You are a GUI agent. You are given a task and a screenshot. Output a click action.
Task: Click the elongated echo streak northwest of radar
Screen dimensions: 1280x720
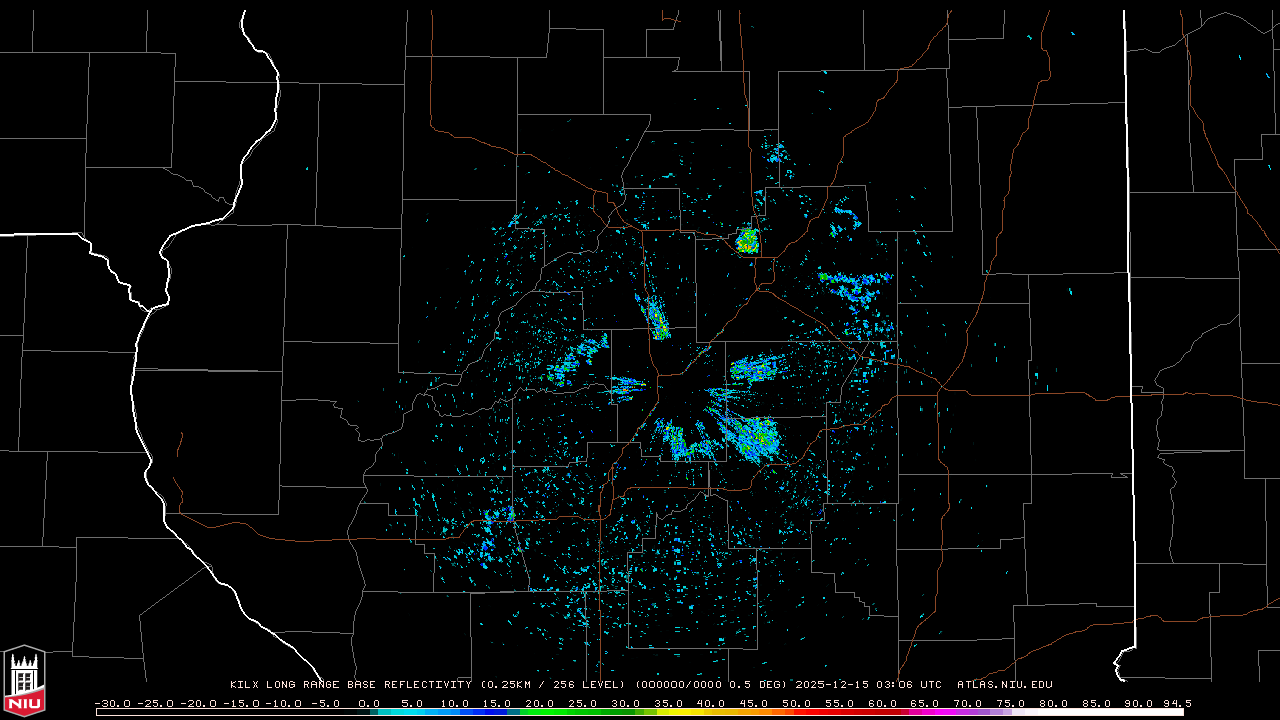(656, 318)
